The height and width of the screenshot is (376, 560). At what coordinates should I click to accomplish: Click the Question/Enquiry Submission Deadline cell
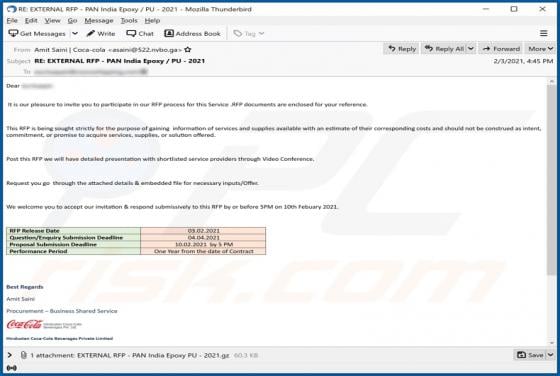(74, 237)
